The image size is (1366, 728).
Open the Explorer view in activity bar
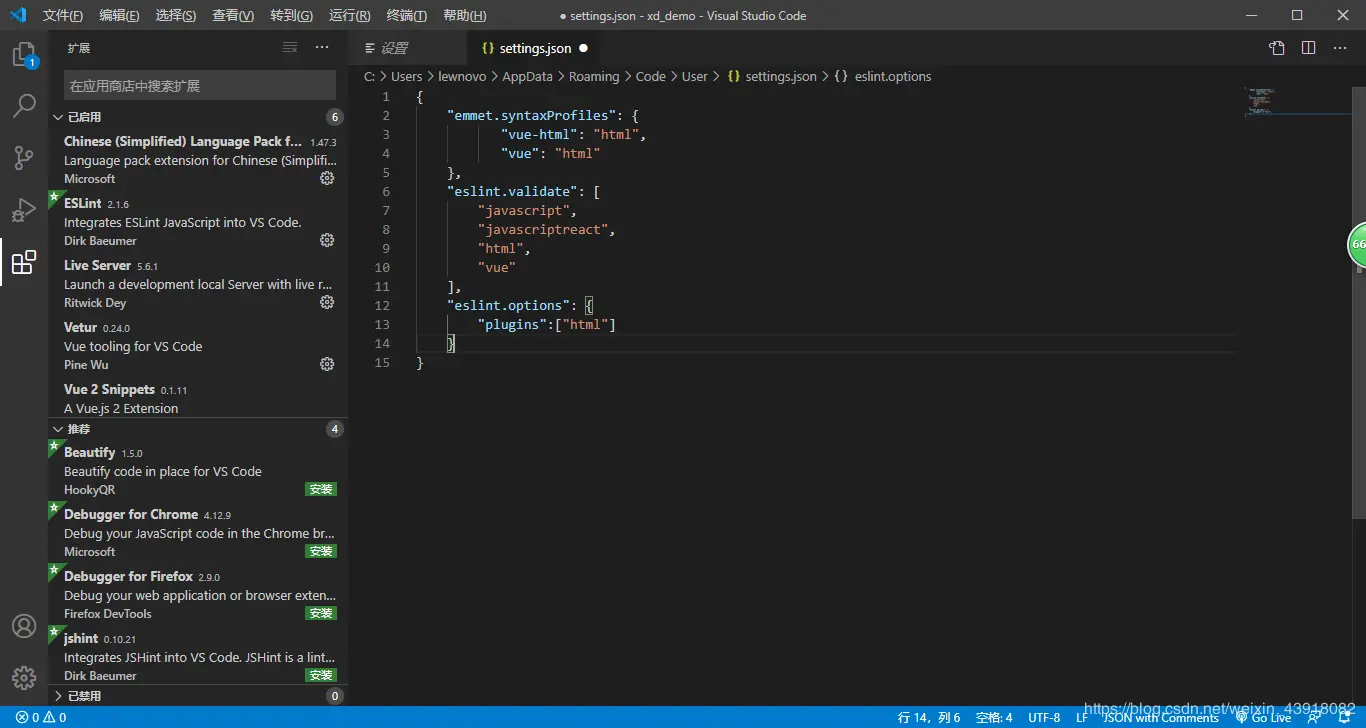24,55
